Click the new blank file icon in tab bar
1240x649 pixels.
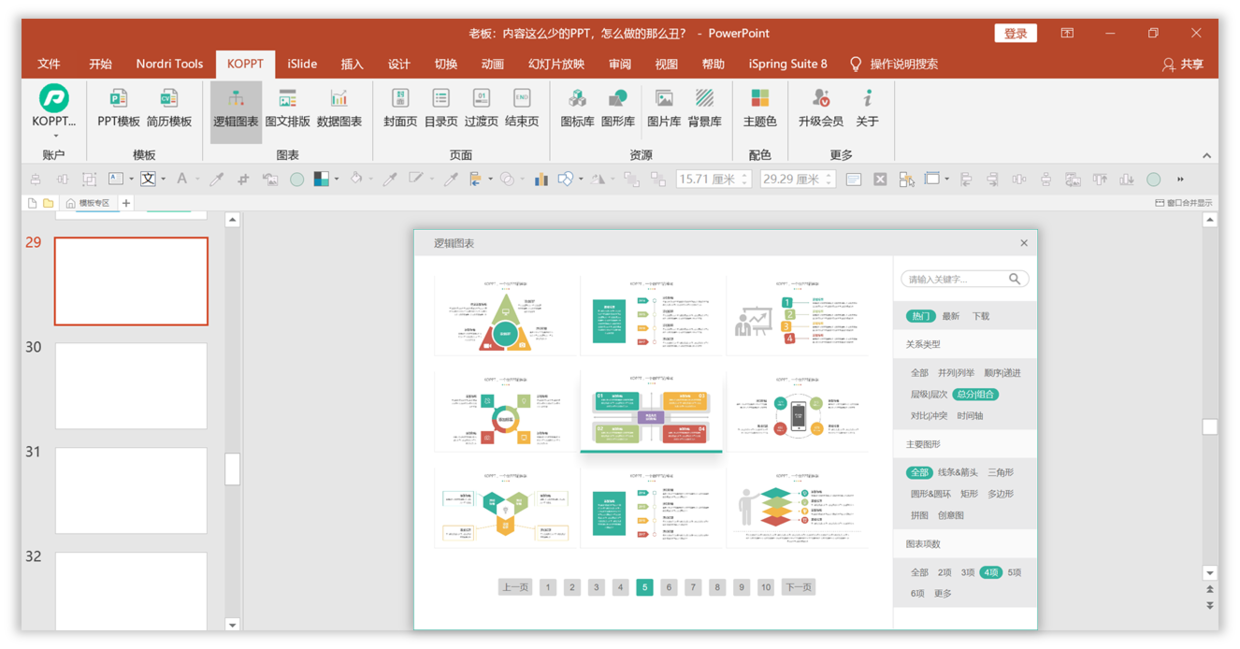32,203
